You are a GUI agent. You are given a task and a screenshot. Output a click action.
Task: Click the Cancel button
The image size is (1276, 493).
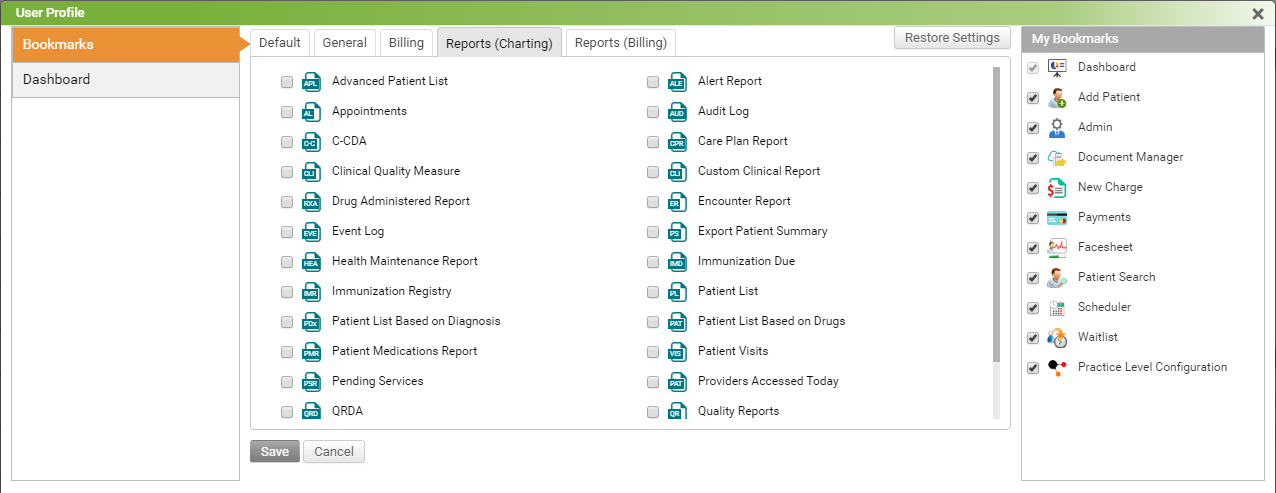tap(334, 452)
